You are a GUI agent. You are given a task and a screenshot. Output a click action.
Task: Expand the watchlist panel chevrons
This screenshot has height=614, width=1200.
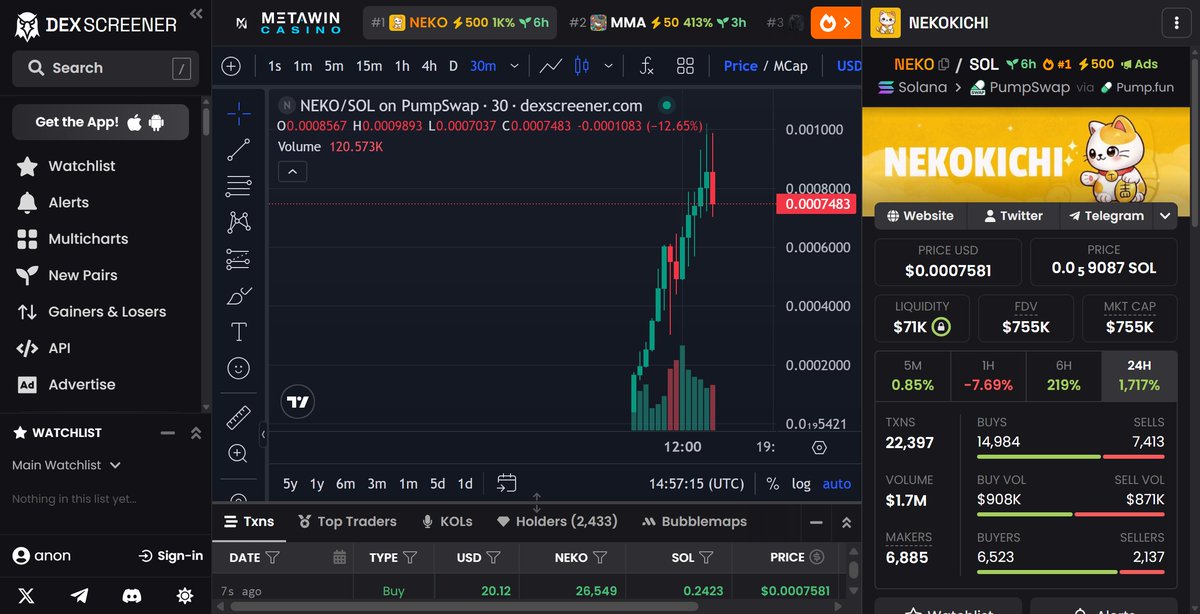click(x=196, y=433)
